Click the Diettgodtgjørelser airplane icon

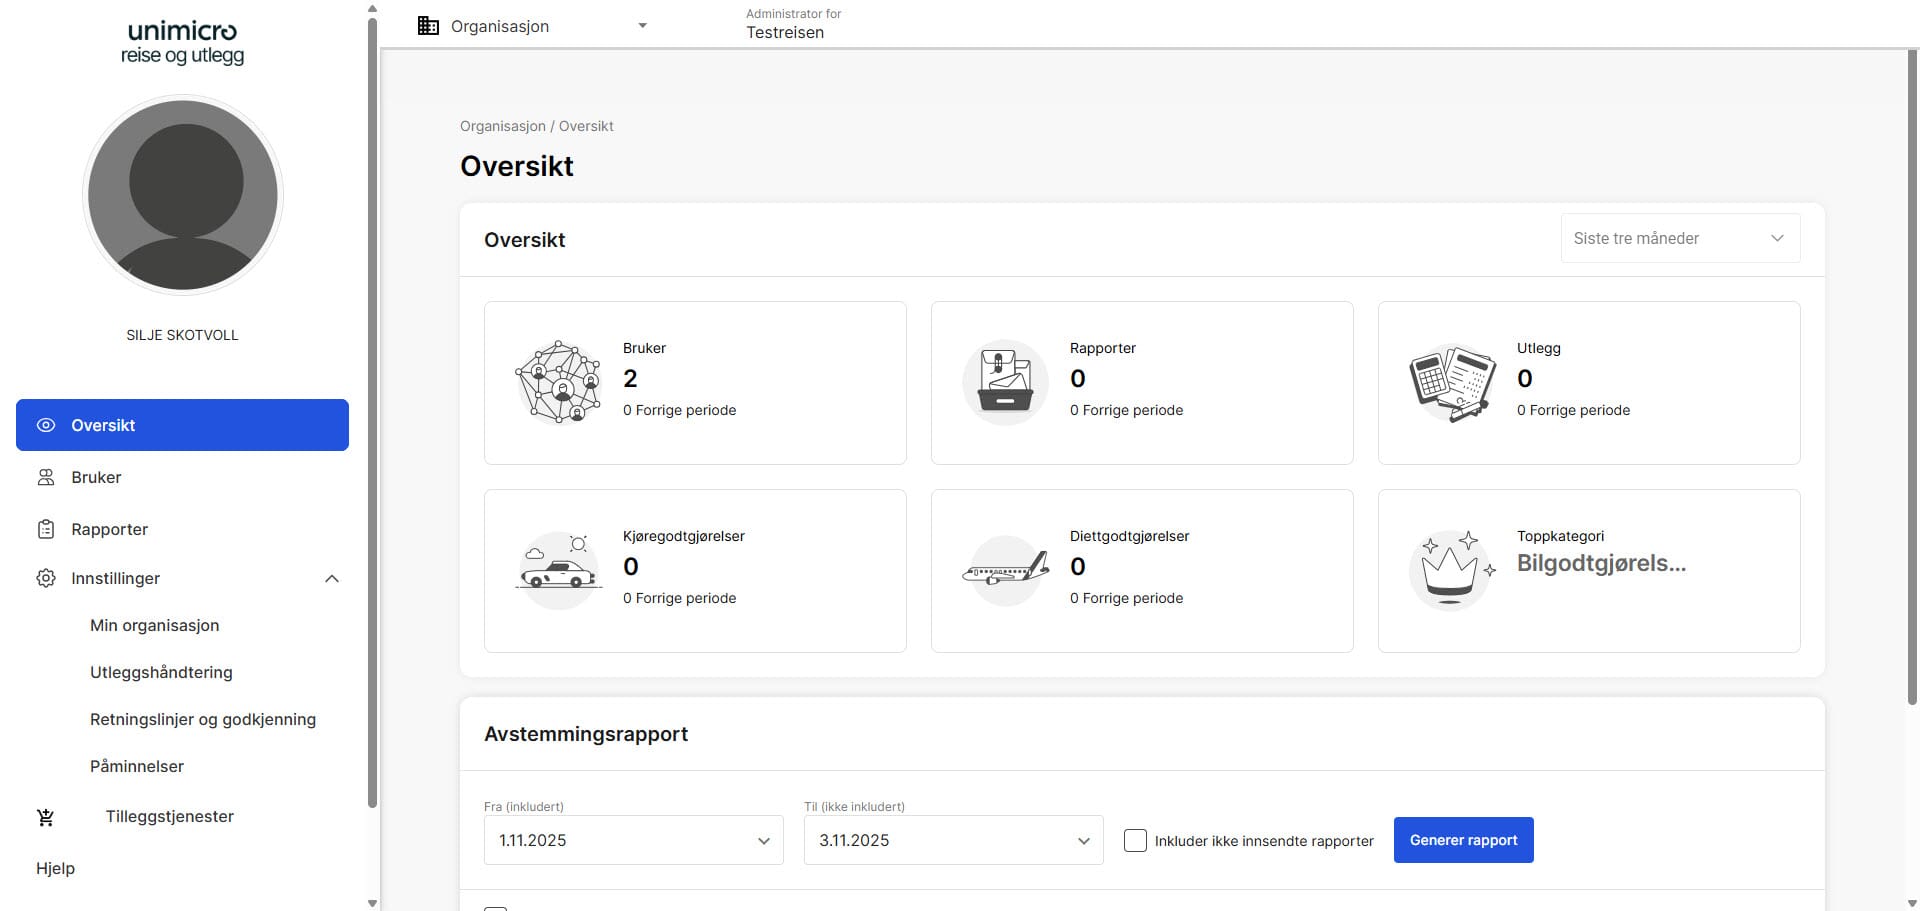1005,570
